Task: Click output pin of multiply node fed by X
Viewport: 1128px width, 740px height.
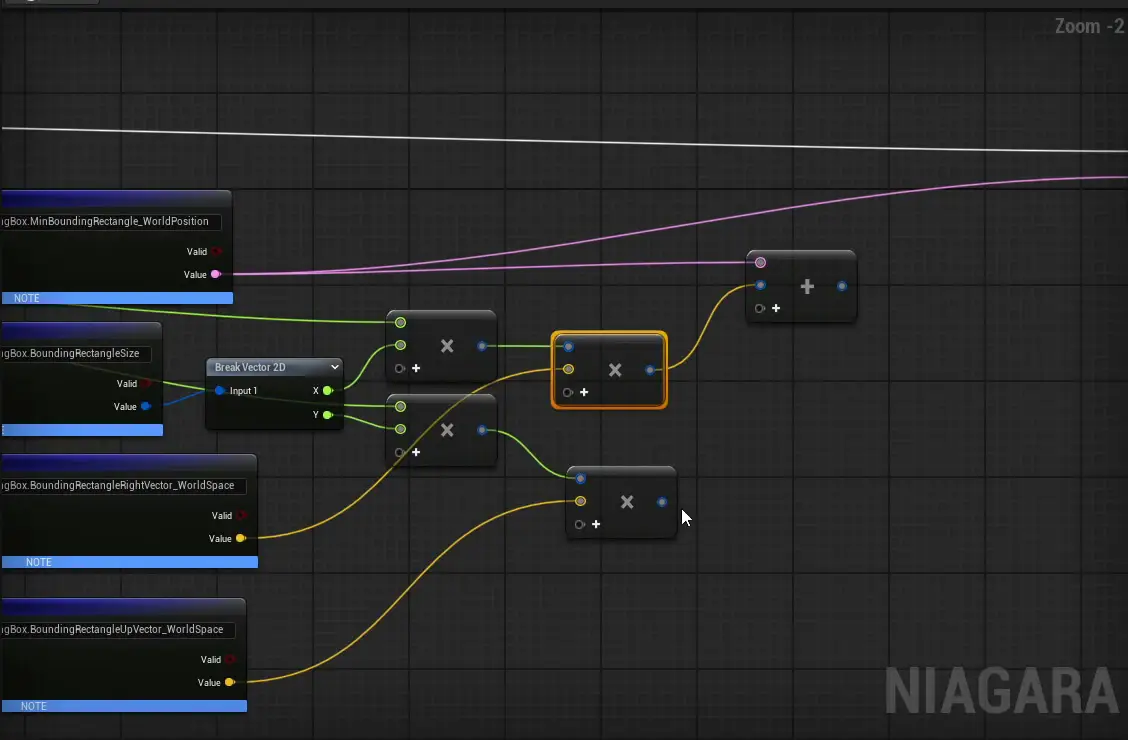Action: point(482,346)
